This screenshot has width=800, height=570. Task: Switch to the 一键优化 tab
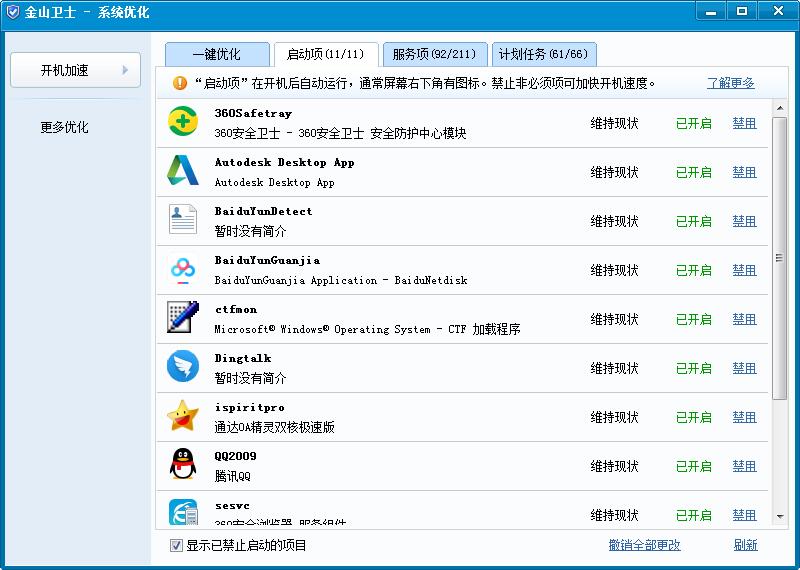pos(217,54)
